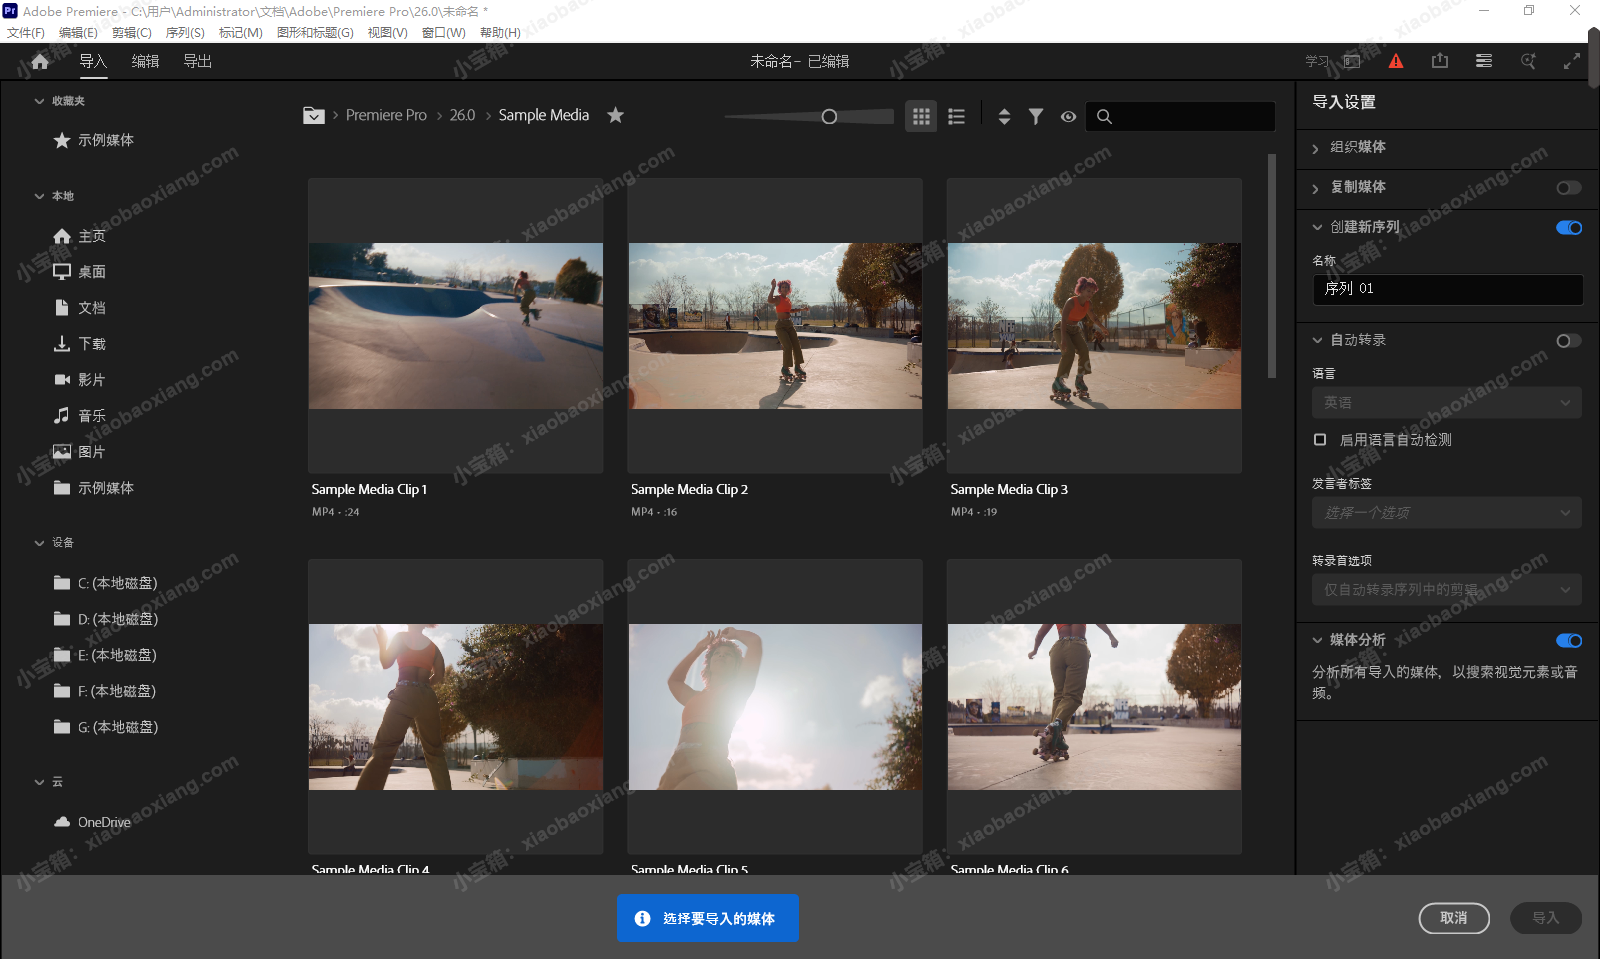Open the transcription preferences dropdown

tap(1446, 590)
